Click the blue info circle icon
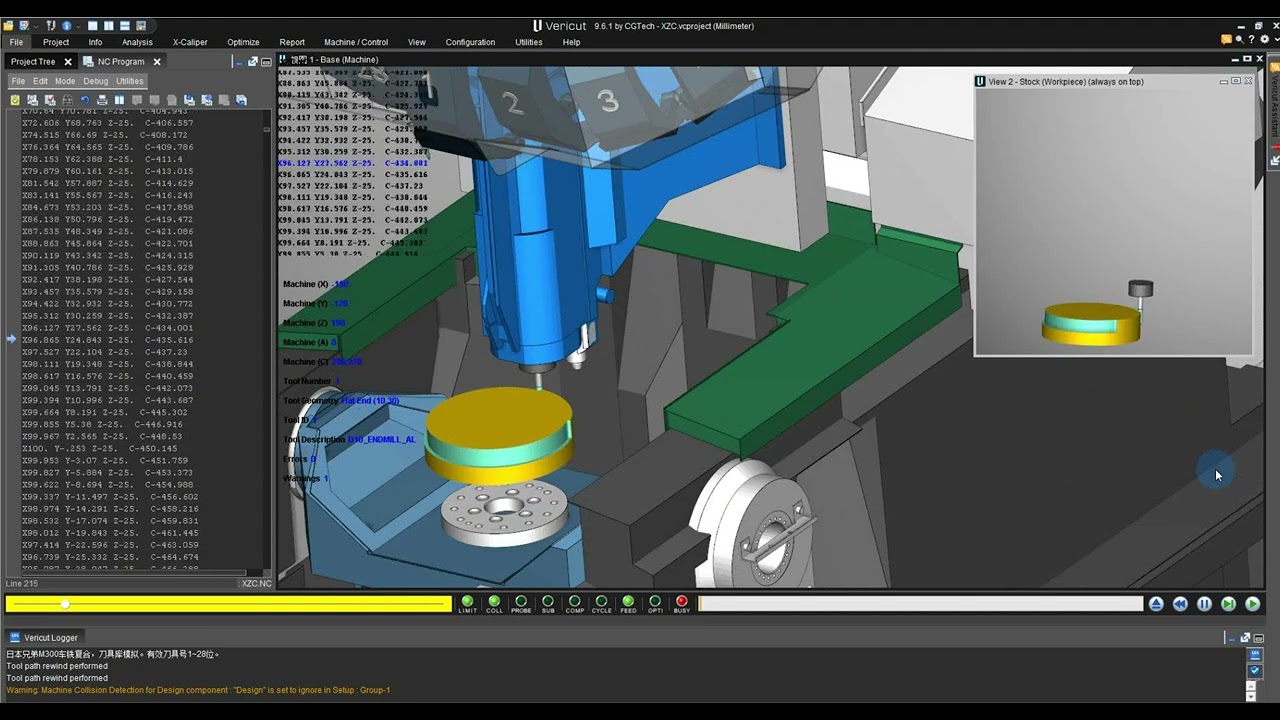 tap(67, 26)
